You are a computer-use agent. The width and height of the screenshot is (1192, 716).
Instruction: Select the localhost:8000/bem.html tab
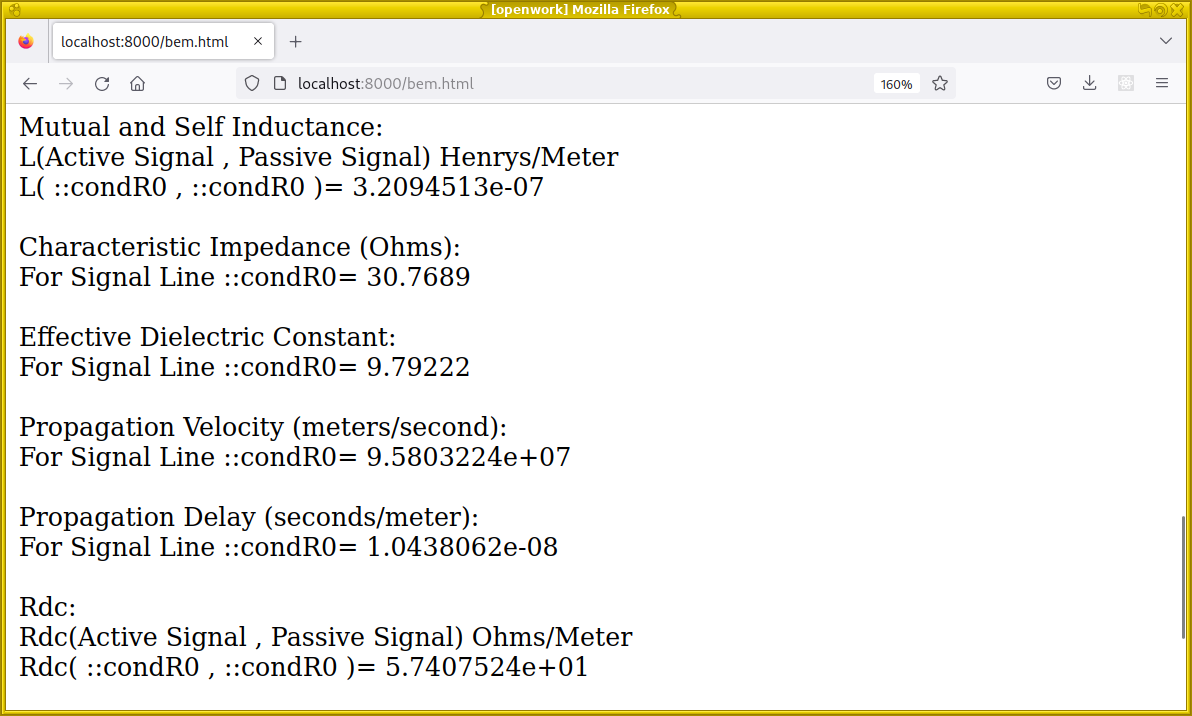pos(145,42)
